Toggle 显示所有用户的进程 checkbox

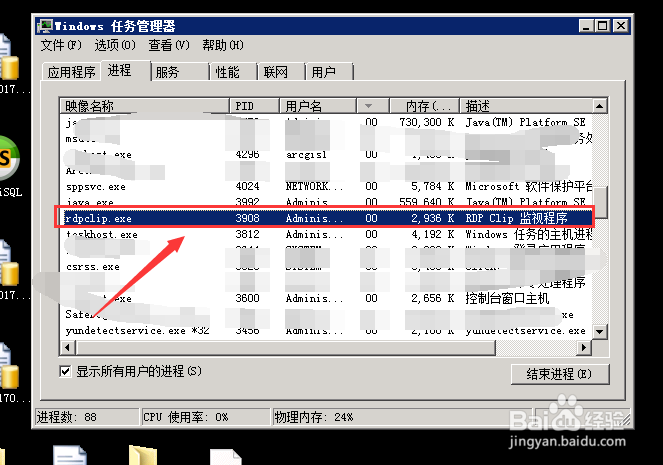65,372
